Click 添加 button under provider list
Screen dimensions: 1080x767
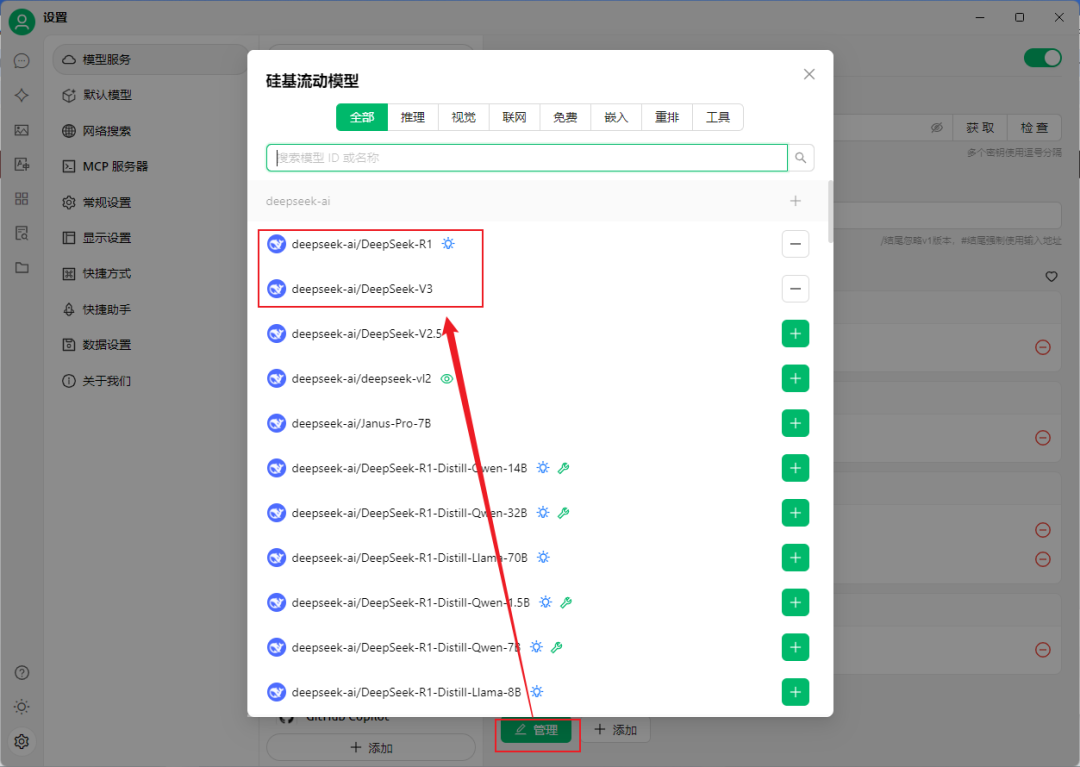371,748
